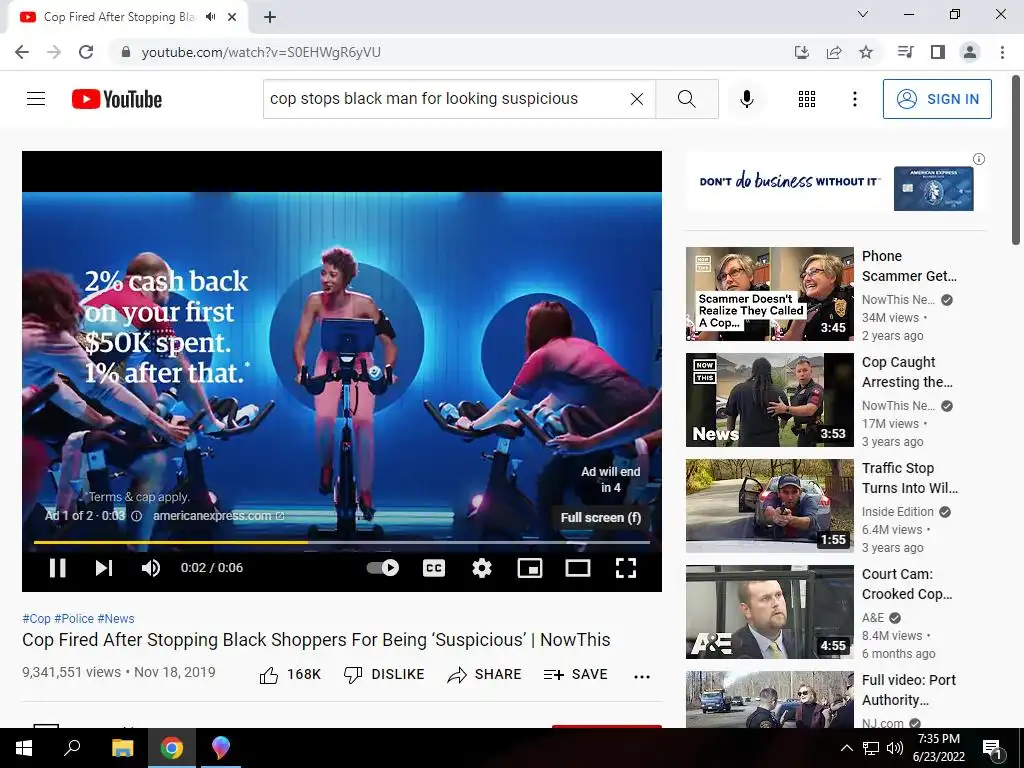This screenshot has width=1024, height=768.
Task: Turn on closed captions
Action: [434, 568]
